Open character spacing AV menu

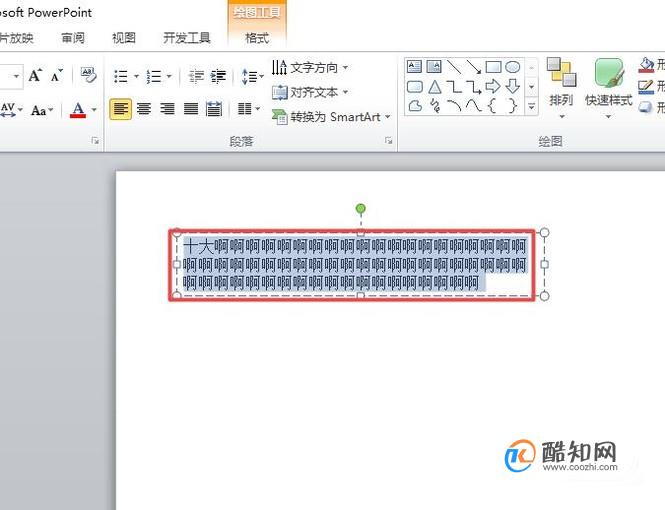point(11,110)
